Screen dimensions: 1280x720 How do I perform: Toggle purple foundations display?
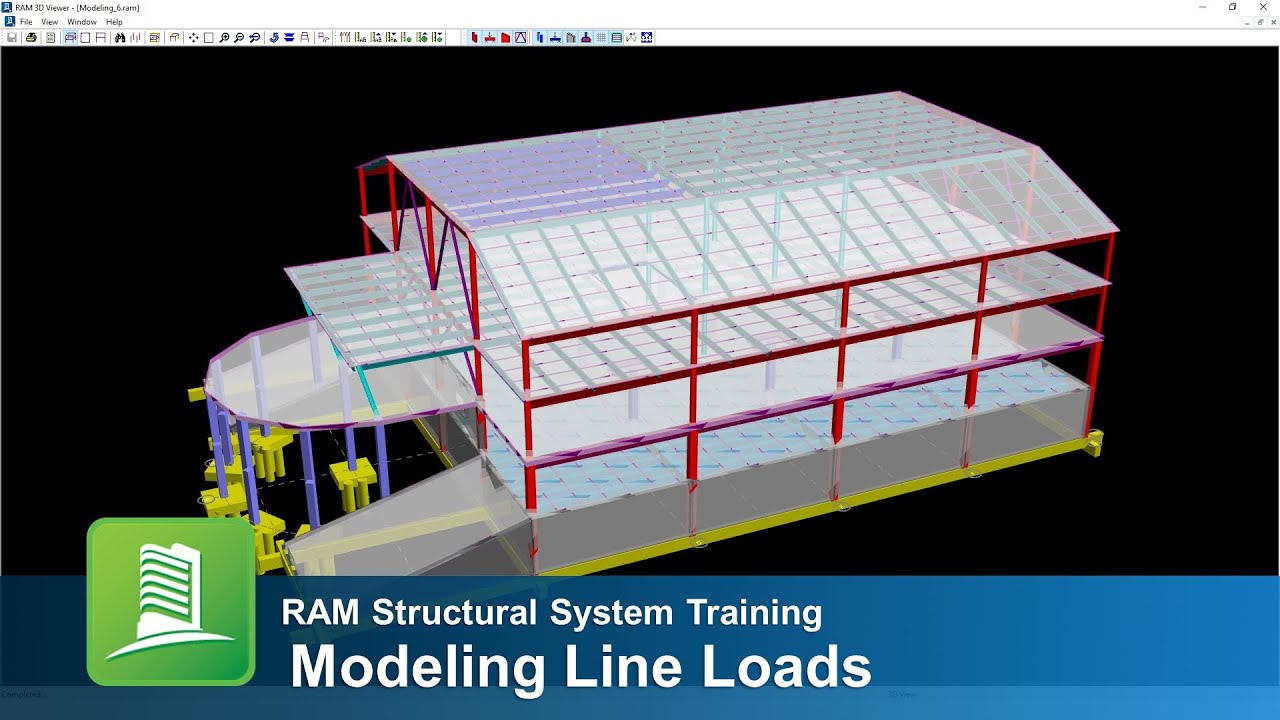[x=585, y=38]
